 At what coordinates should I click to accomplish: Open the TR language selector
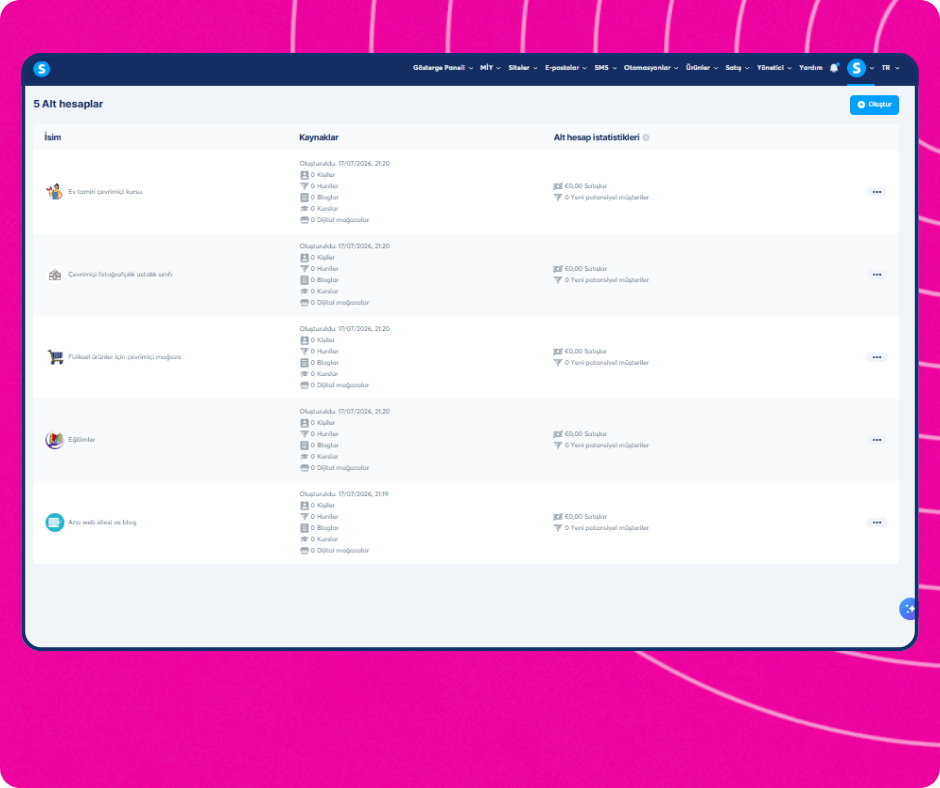890,68
